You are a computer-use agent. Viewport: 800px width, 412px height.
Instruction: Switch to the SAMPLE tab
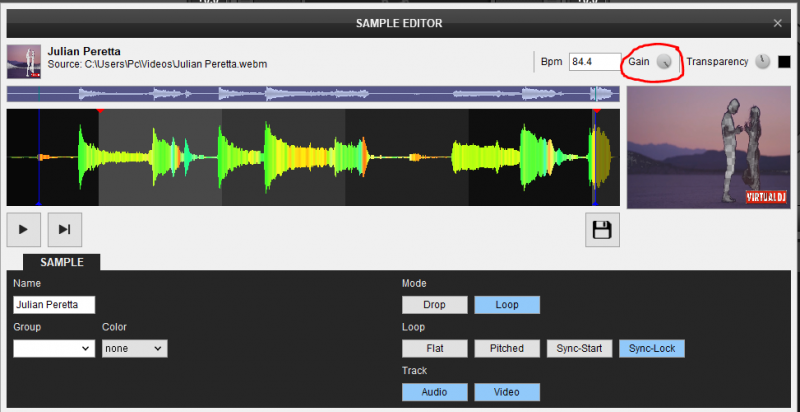click(62, 263)
